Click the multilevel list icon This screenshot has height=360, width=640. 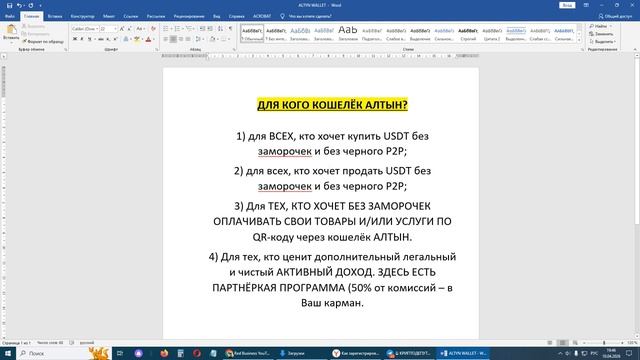[x=189, y=29]
